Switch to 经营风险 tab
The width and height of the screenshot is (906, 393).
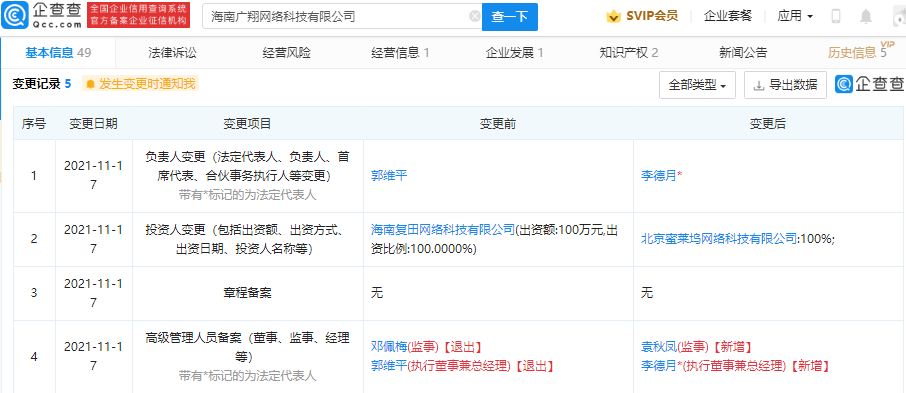(x=286, y=53)
